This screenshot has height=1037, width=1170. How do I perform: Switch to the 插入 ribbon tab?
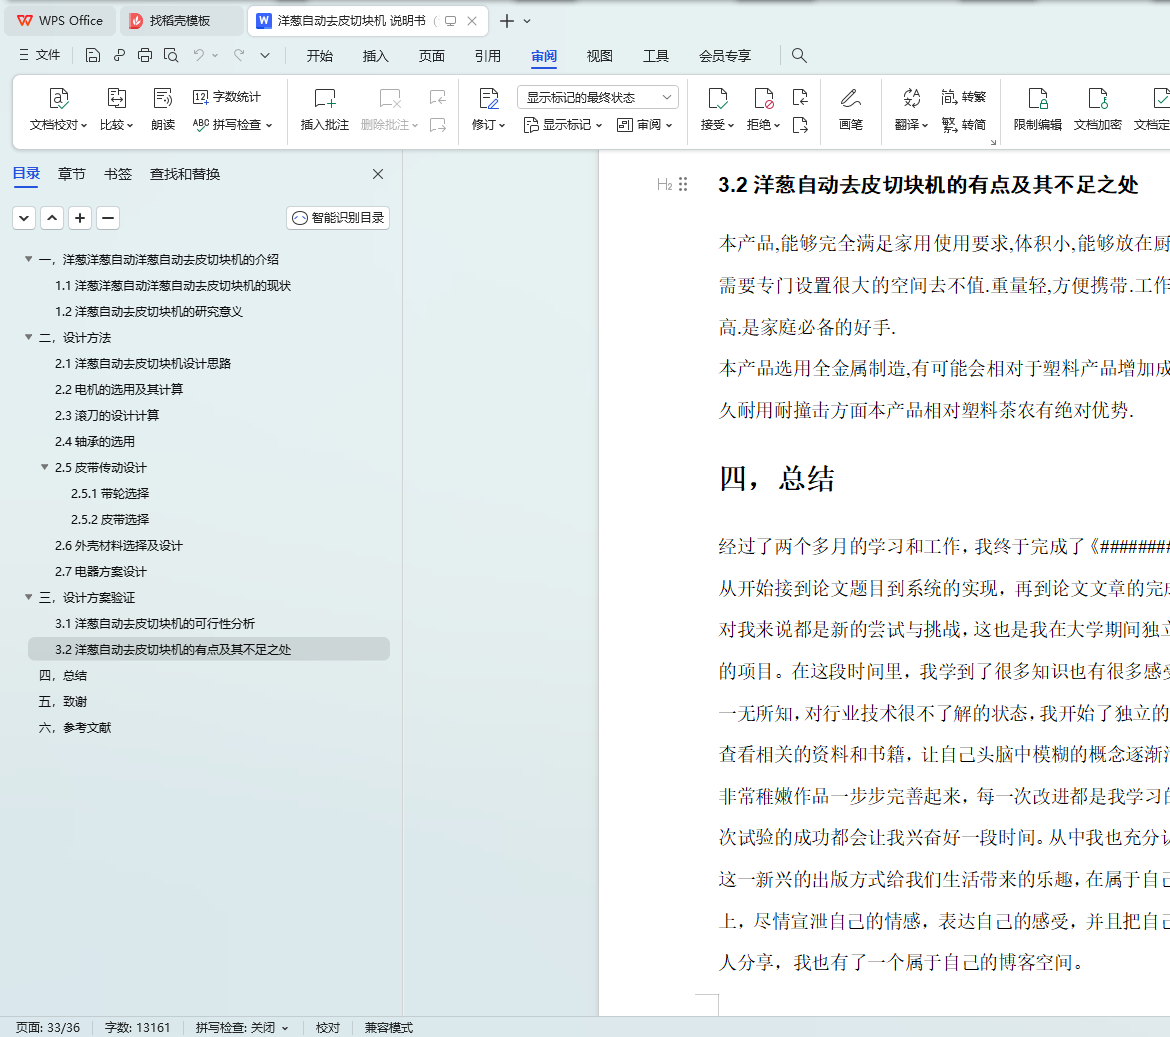coord(375,56)
